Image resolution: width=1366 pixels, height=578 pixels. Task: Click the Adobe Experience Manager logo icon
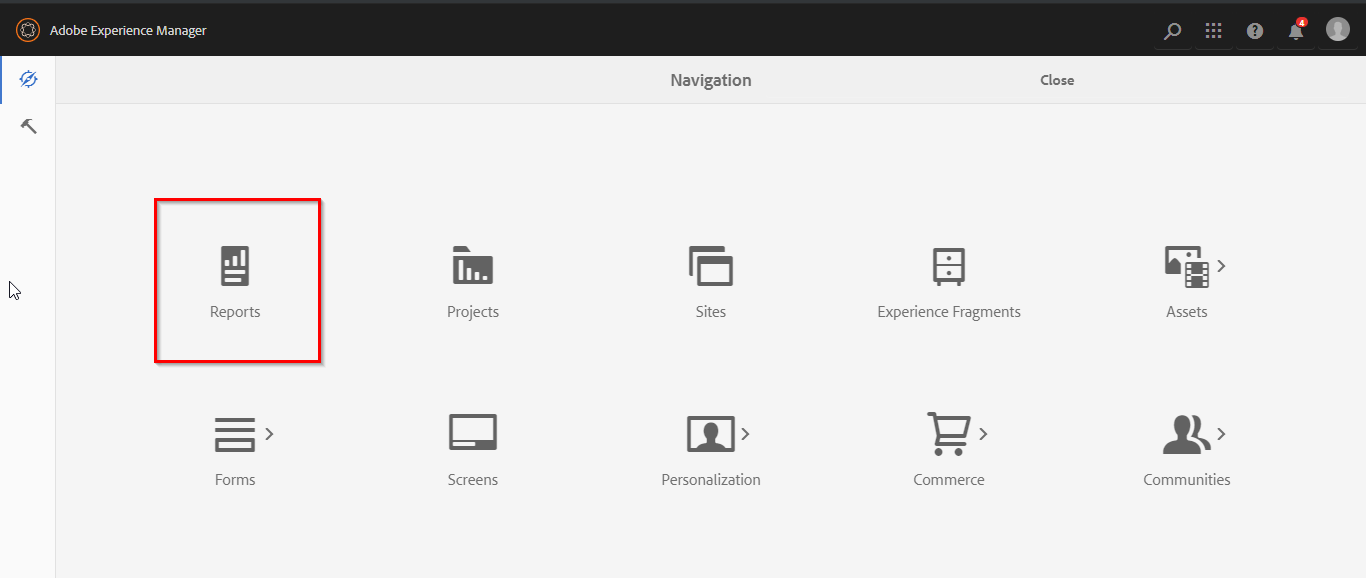28,30
